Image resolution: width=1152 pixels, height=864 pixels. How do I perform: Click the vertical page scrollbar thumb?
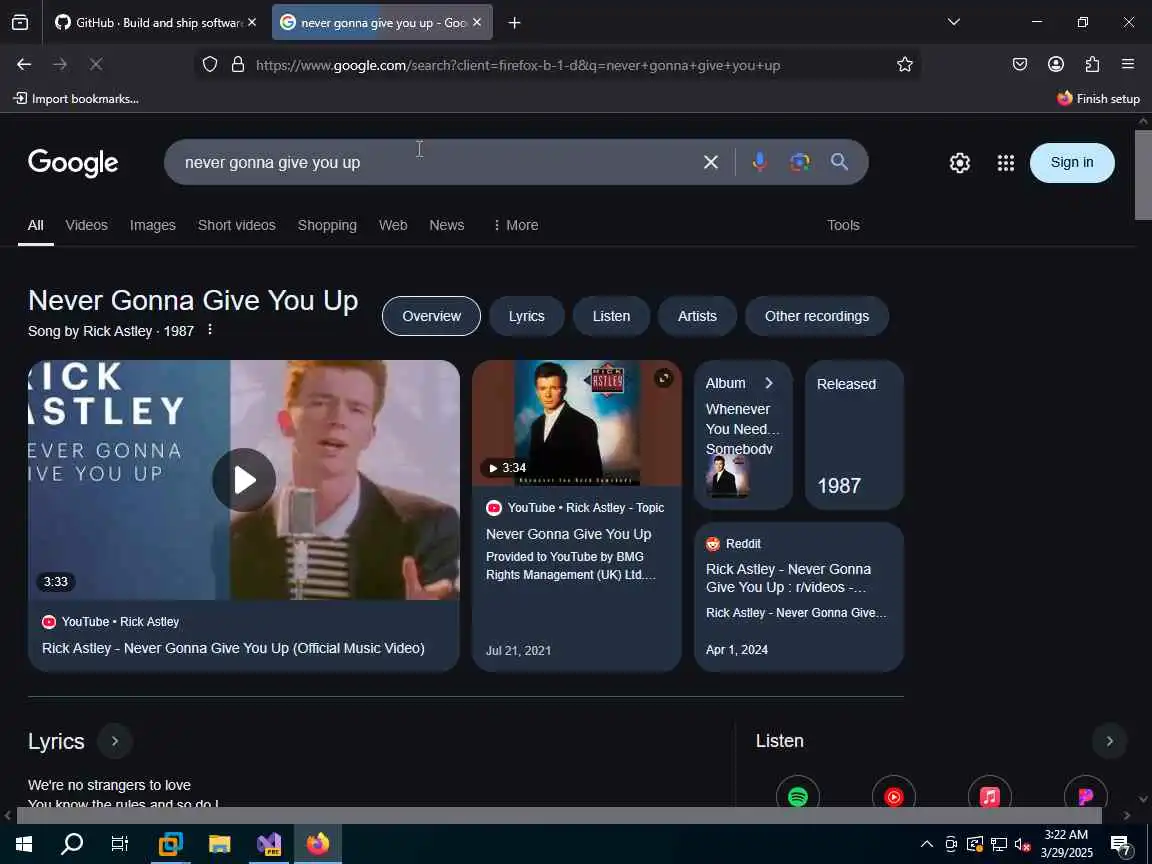[1143, 175]
